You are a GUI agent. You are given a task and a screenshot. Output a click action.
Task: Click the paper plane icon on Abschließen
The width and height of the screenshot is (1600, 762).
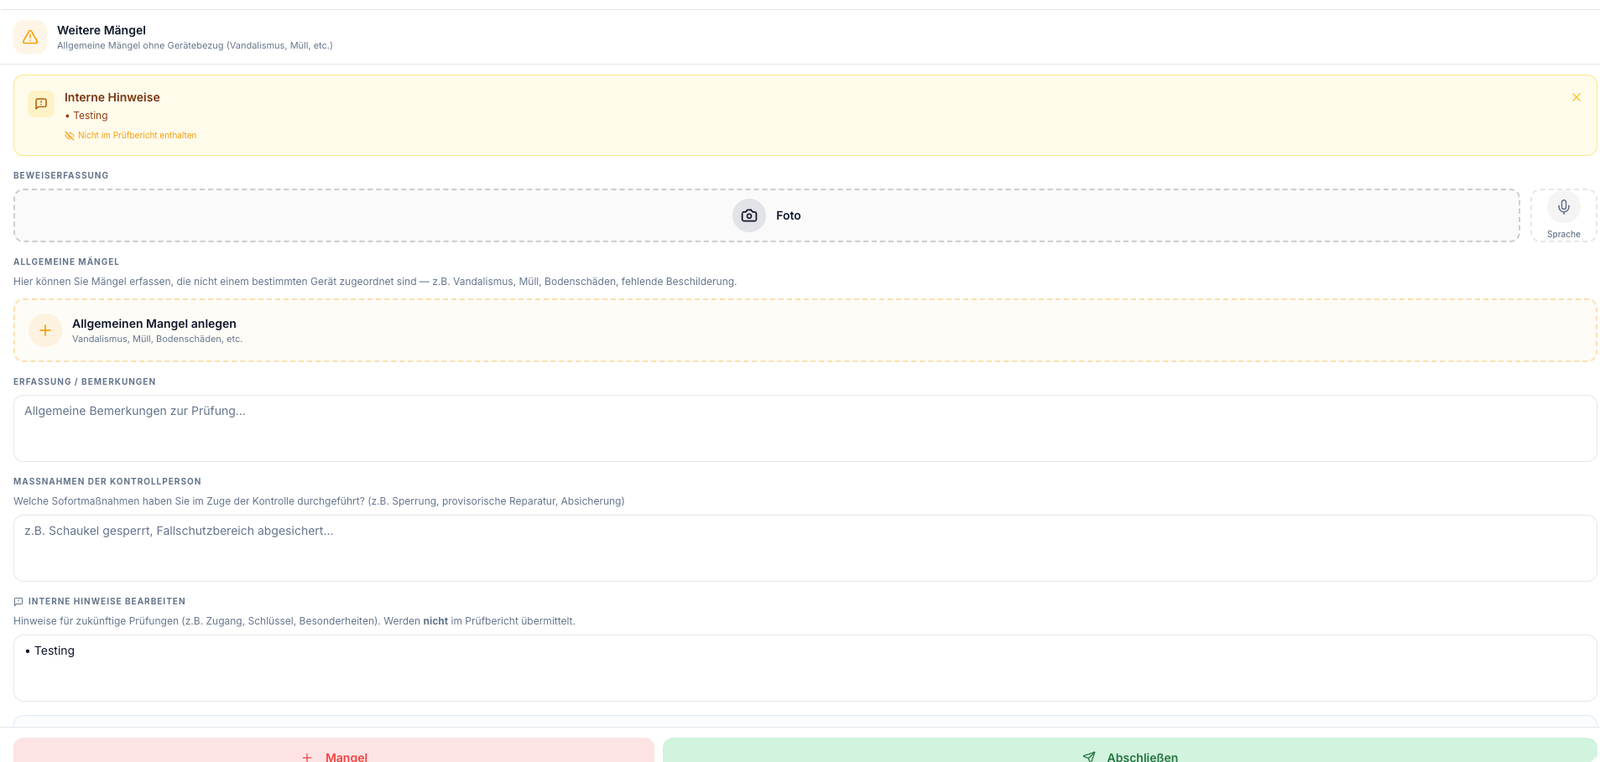point(1089,757)
